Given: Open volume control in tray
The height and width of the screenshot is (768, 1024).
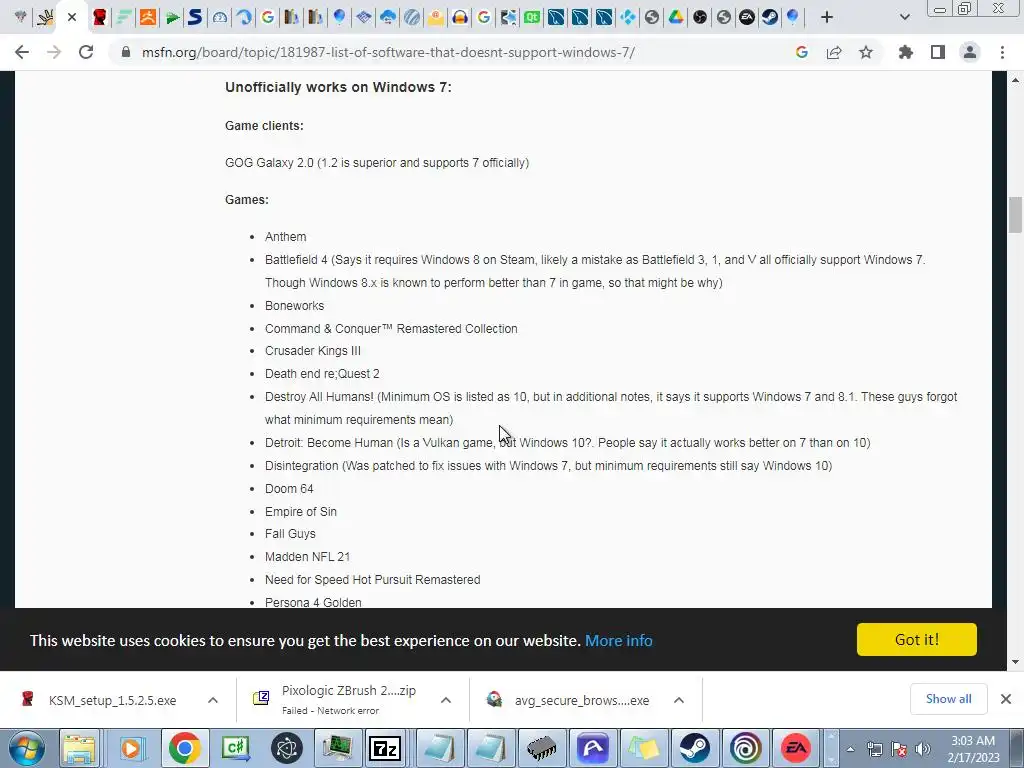Looking at the screenshot, I should coord(923,749).
